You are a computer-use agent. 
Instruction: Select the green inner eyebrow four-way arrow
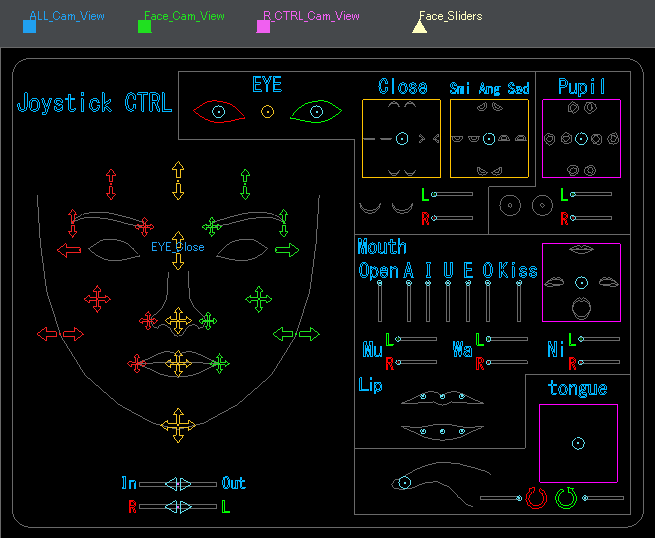[x=212, y=227]
